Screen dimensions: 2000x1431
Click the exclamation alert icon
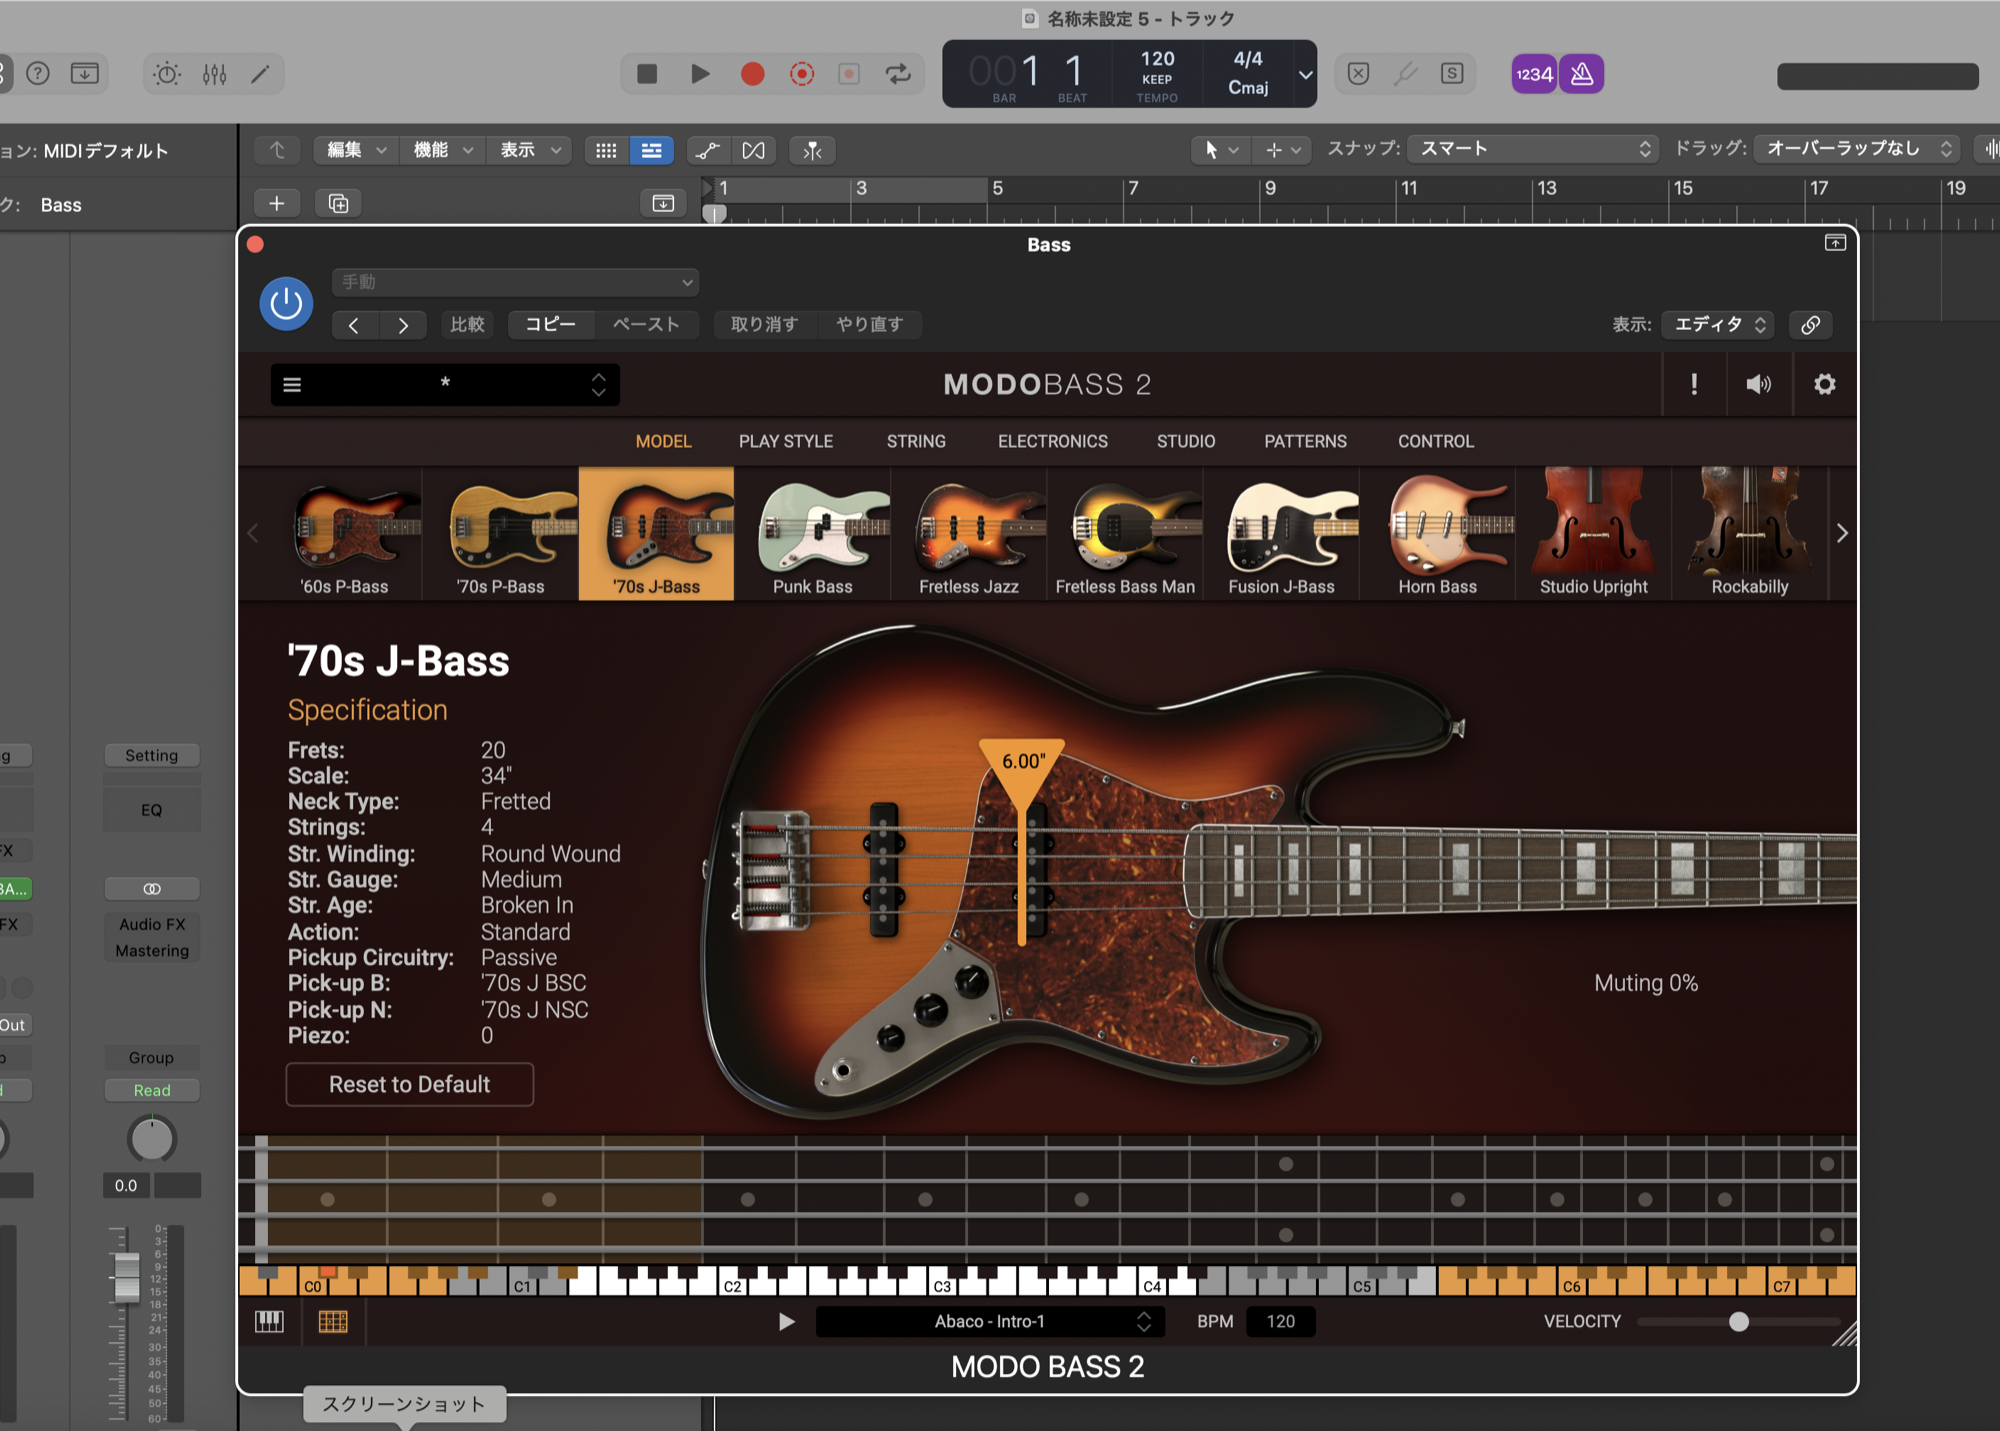point(1694,384)
